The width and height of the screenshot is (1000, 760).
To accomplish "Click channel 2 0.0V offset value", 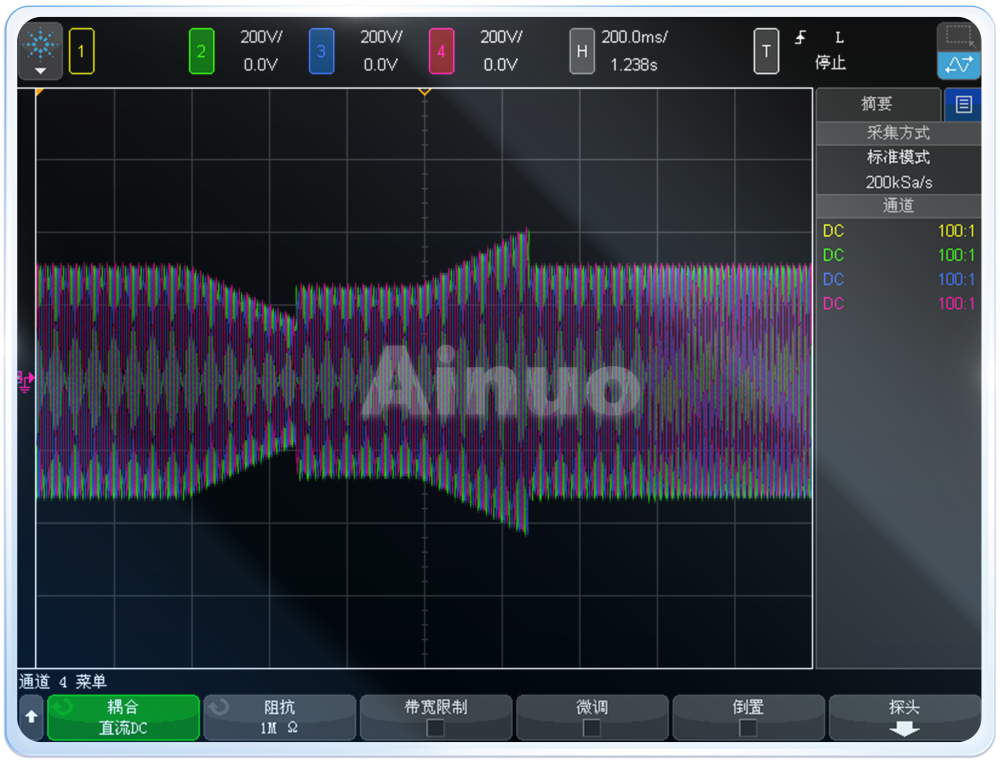I will coord(261,65).
